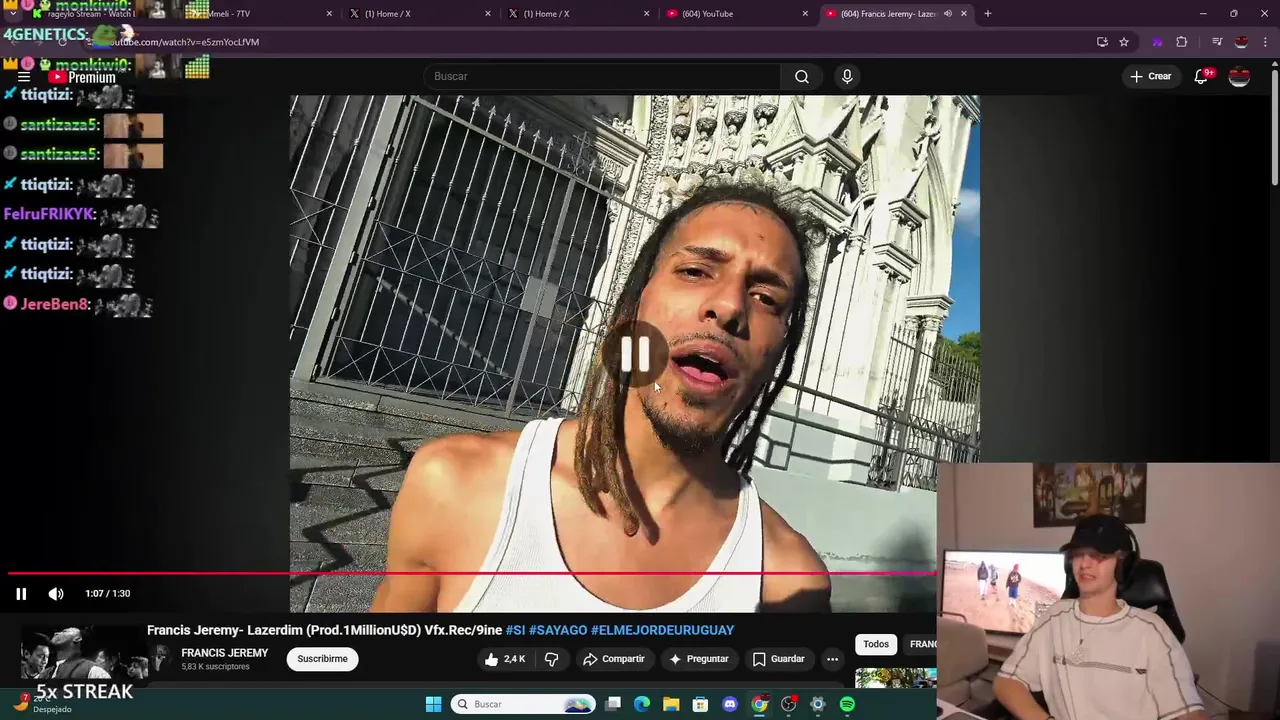
Task: Save the video with Guardar
Action: tap(778, 659)
